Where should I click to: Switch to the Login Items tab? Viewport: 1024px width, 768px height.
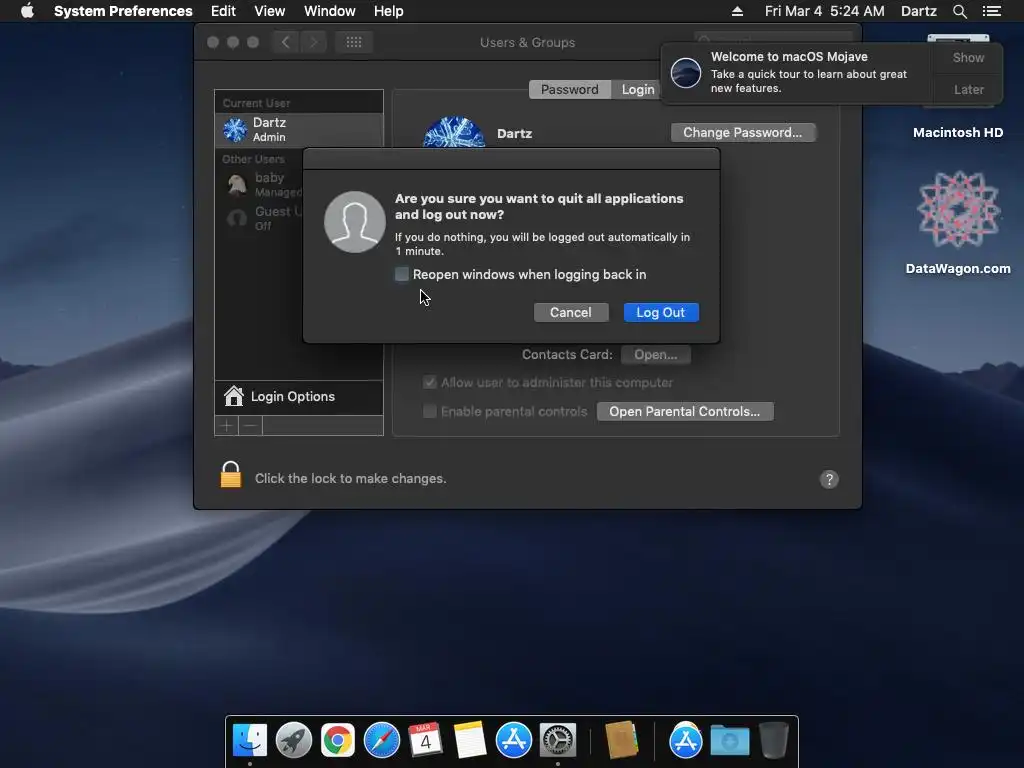pos(637,89)
